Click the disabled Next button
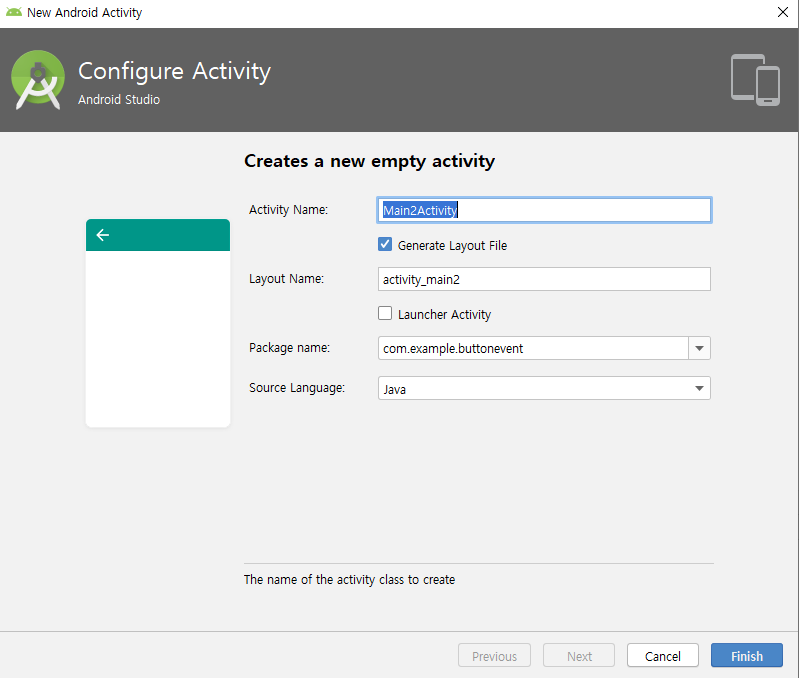Image resolution: width=799 pixels, height=678 pixels. click(579, 656)
